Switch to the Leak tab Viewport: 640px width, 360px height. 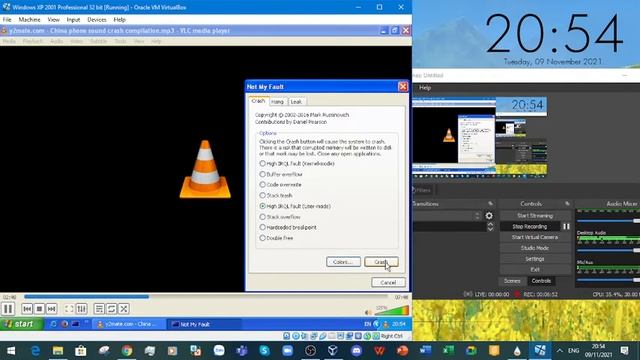296,102
